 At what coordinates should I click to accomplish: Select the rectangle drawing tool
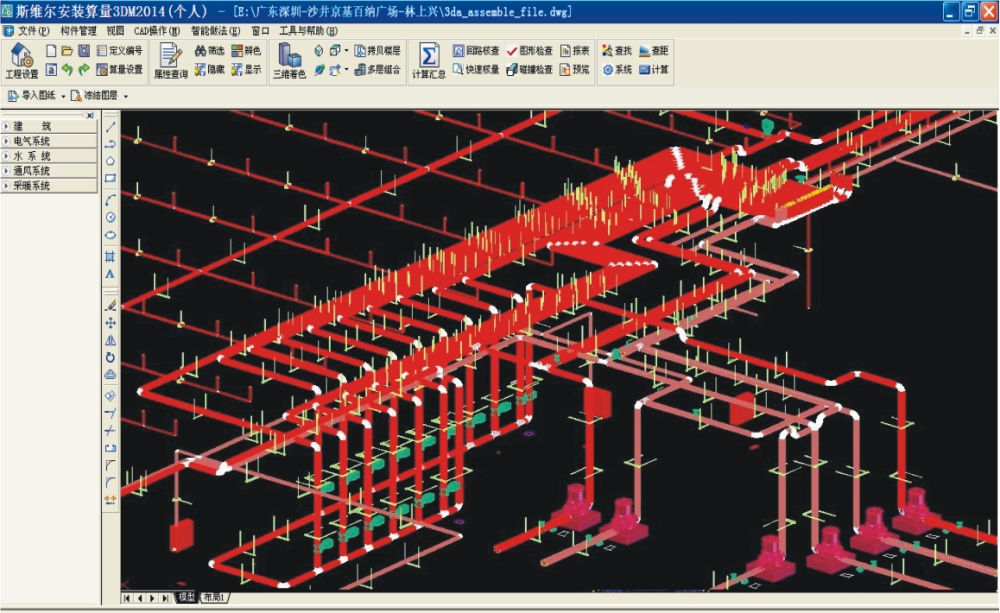110,179
